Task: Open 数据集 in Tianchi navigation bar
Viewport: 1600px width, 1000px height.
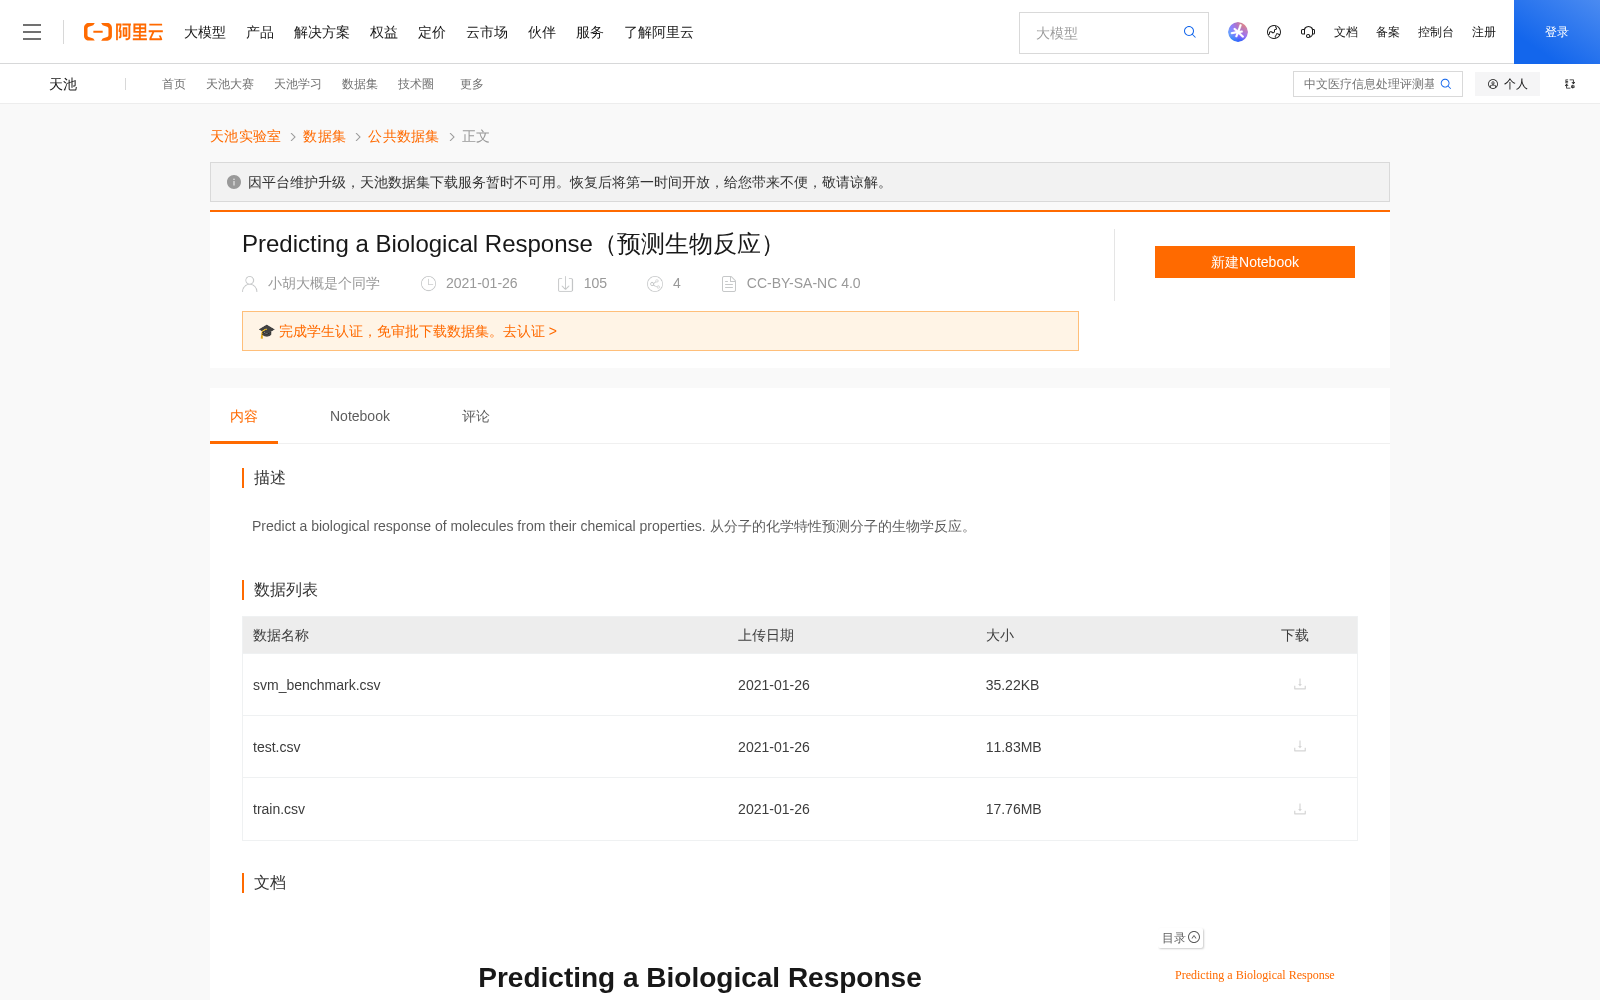Action: click(x=360, y=84)
